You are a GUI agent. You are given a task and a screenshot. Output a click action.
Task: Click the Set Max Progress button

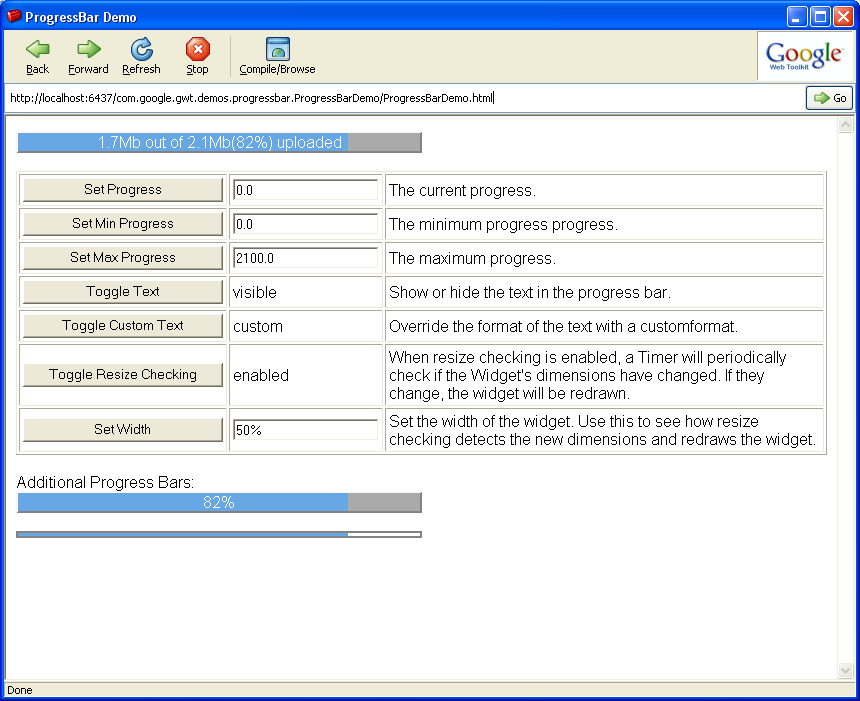123,258
